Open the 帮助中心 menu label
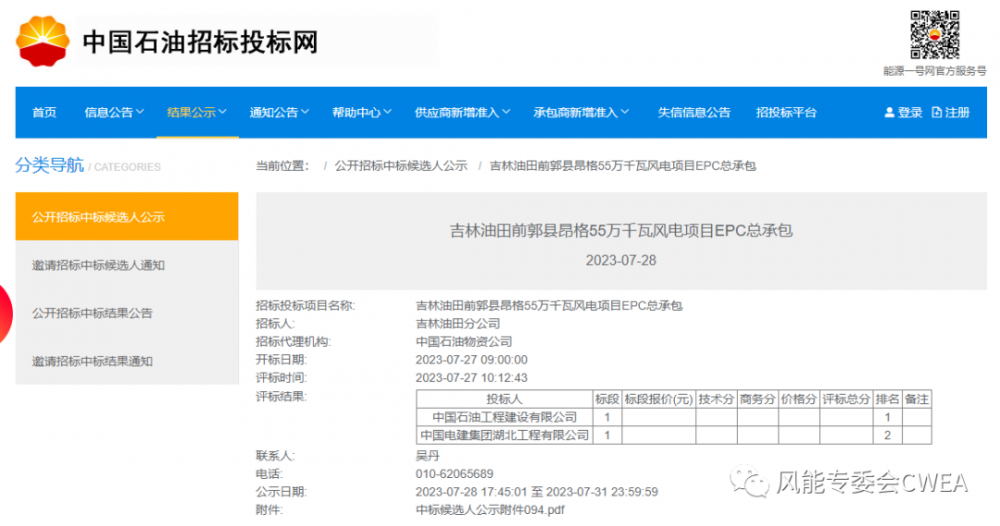Viewport: 1000px width, 526px height. (357, 112)
